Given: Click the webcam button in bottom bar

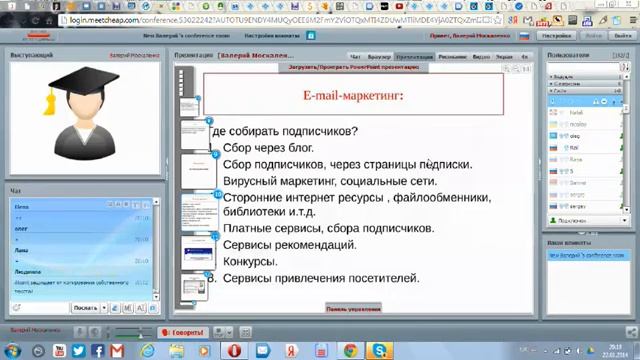Looking at the screenshot, I should 219,332.
